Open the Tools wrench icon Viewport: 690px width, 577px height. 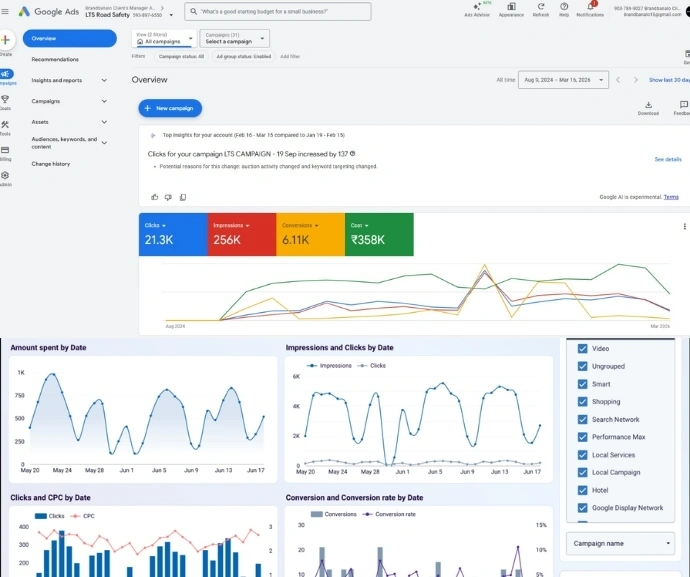click(5, 126)
